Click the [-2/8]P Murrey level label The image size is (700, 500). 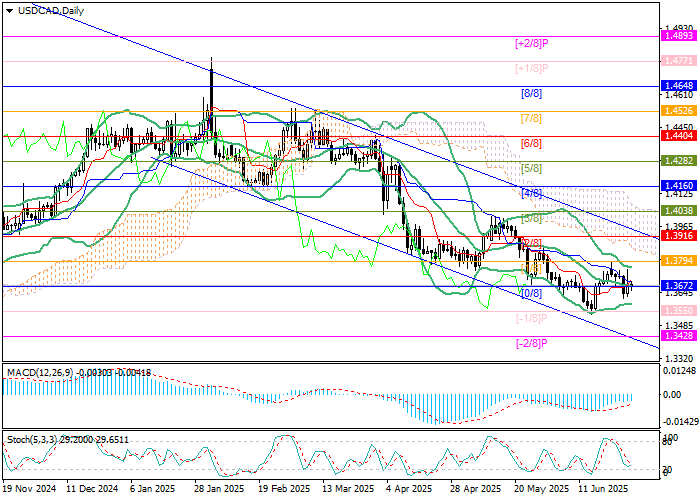(530, 344)
